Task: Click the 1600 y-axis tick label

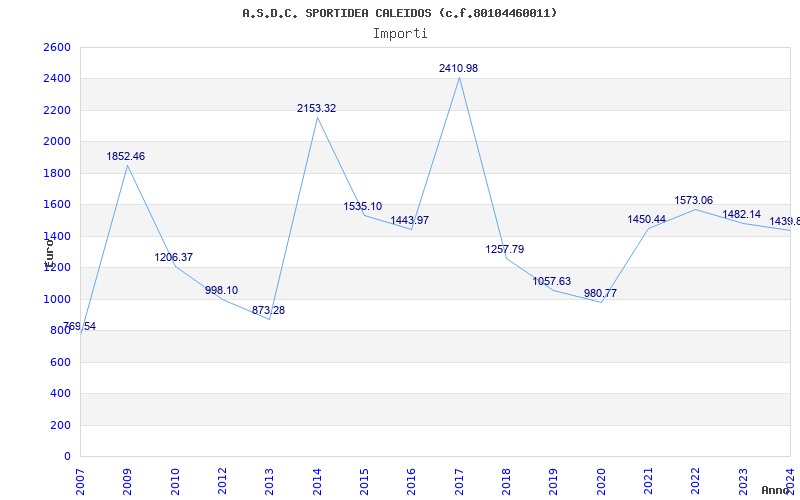Action: point(57,205)
